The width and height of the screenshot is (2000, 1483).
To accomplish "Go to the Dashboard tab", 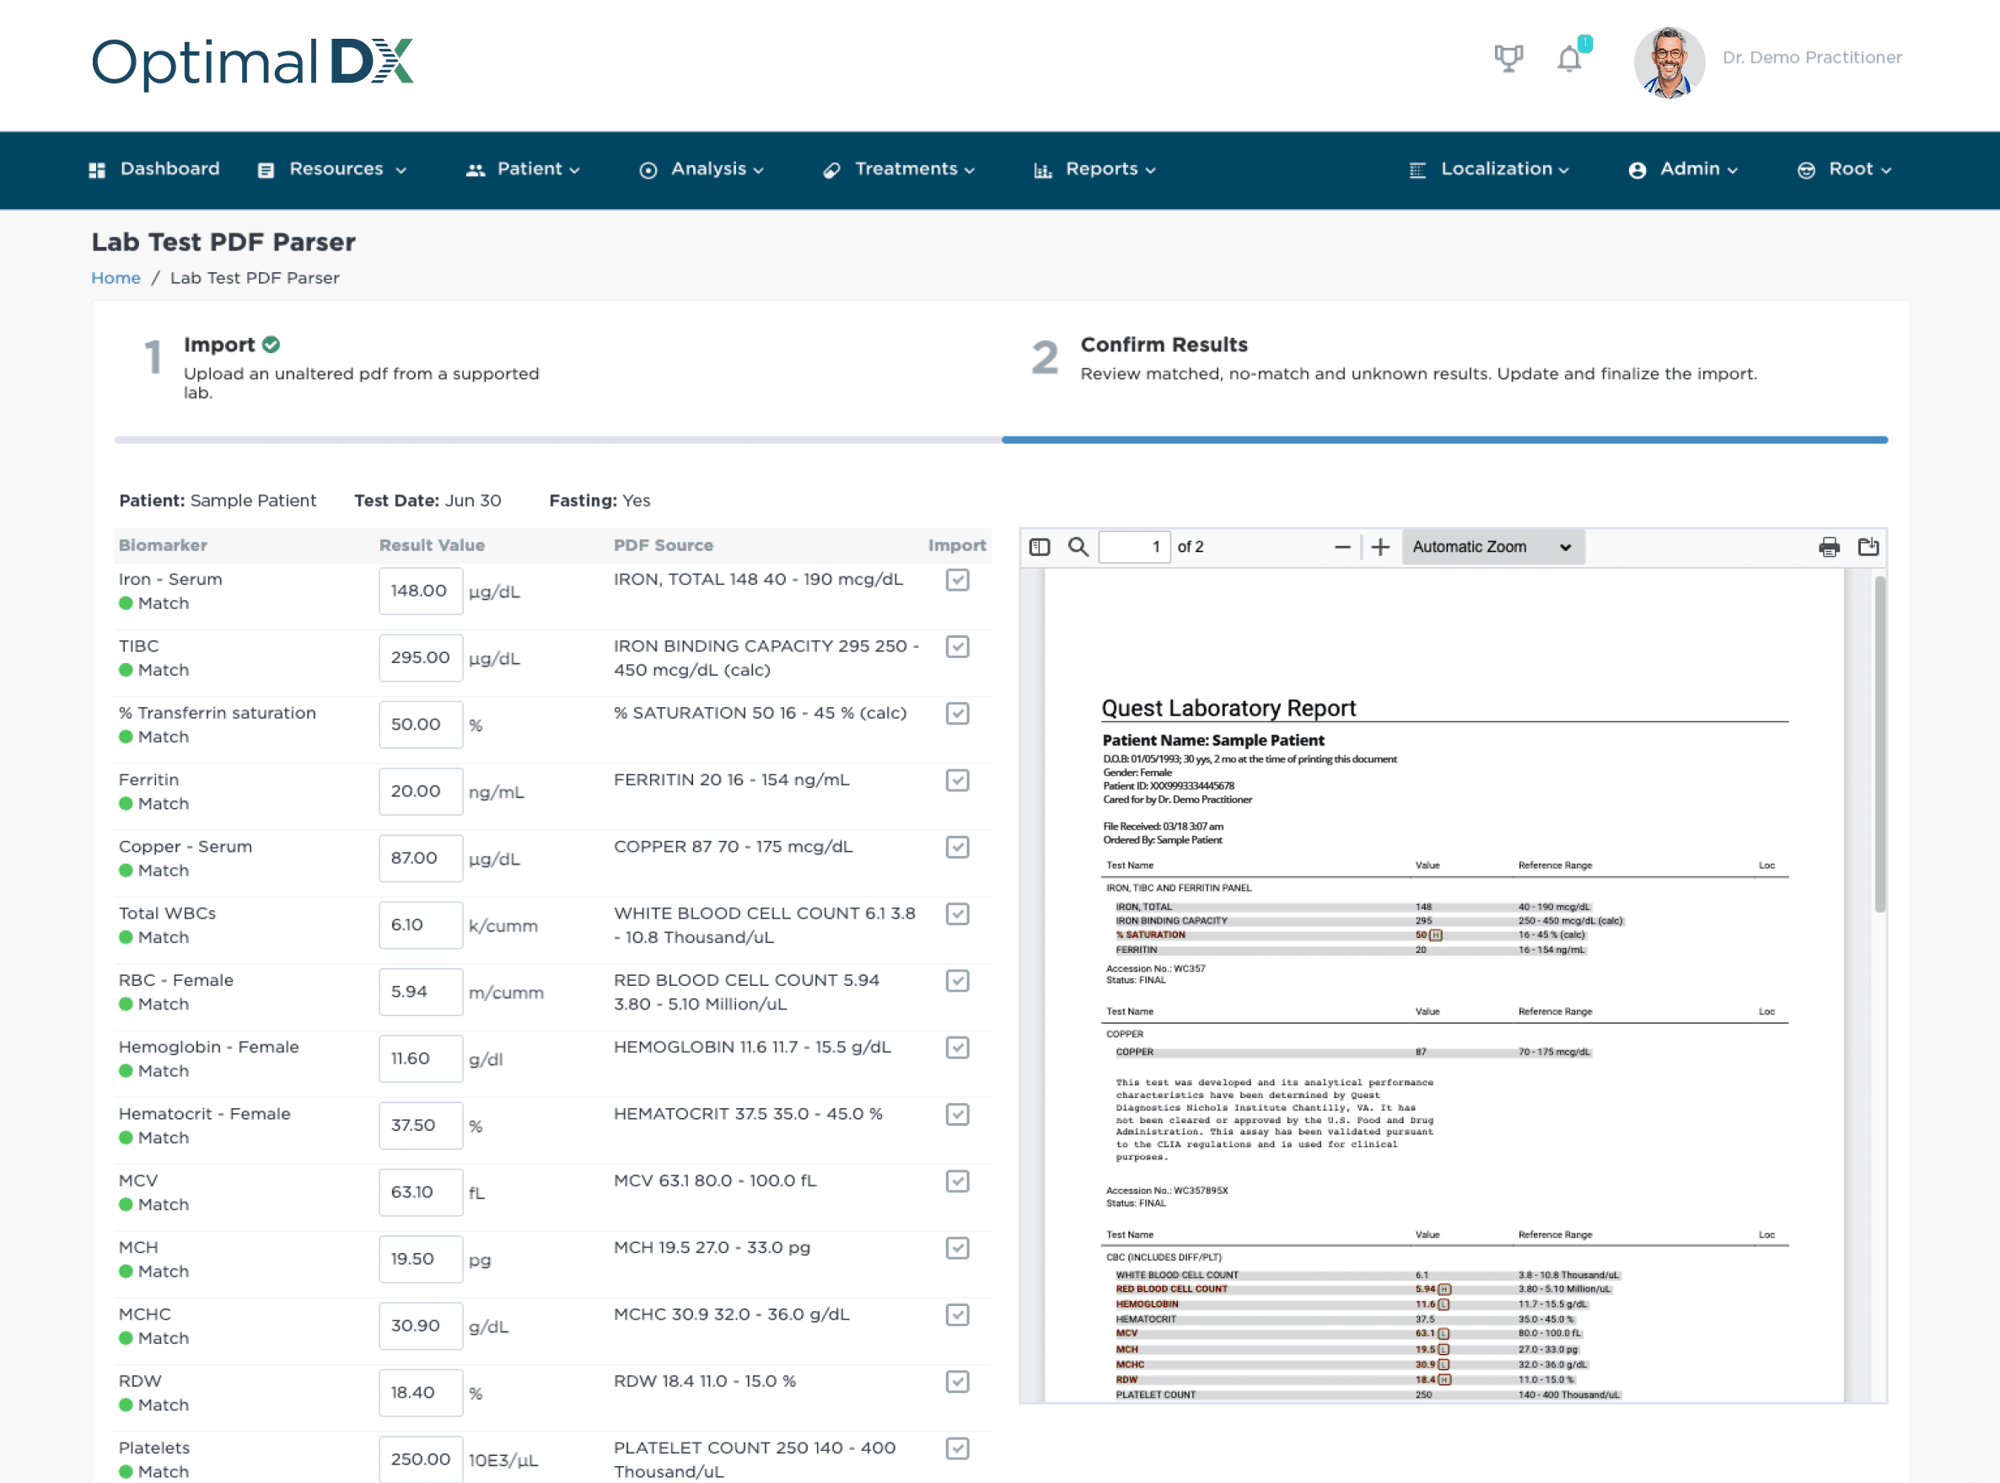I will point(154,169).
